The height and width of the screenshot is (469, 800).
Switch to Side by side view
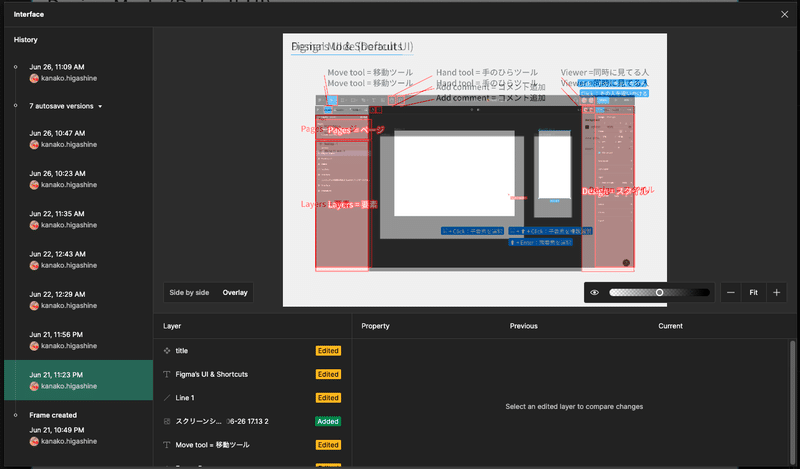coord(189,292)
